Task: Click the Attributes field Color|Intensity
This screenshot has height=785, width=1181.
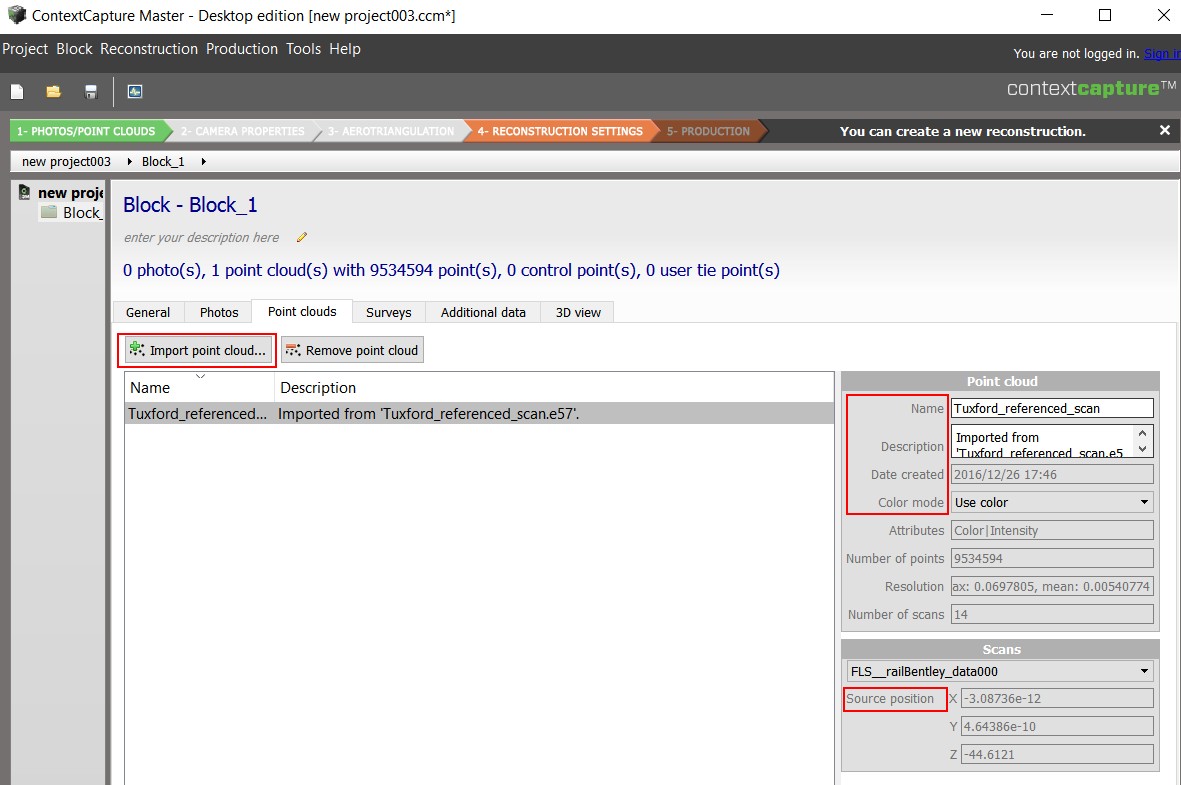Action: [1052, 530]
